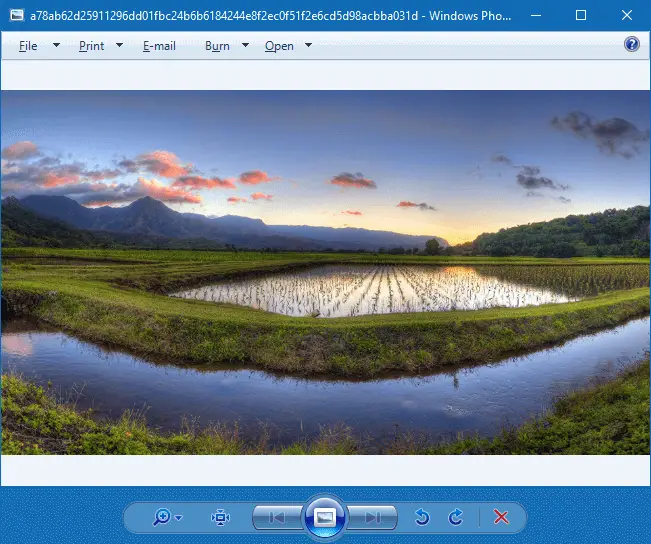Minimize the Photo Viewer window

click(535, 15)
